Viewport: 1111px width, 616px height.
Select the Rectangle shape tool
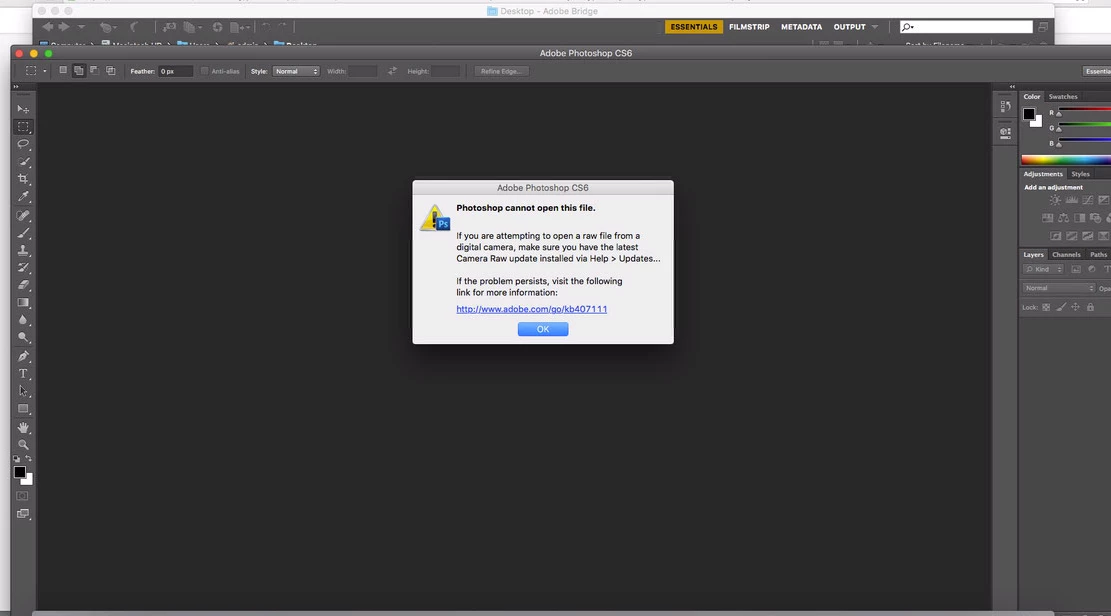[23, 409]
